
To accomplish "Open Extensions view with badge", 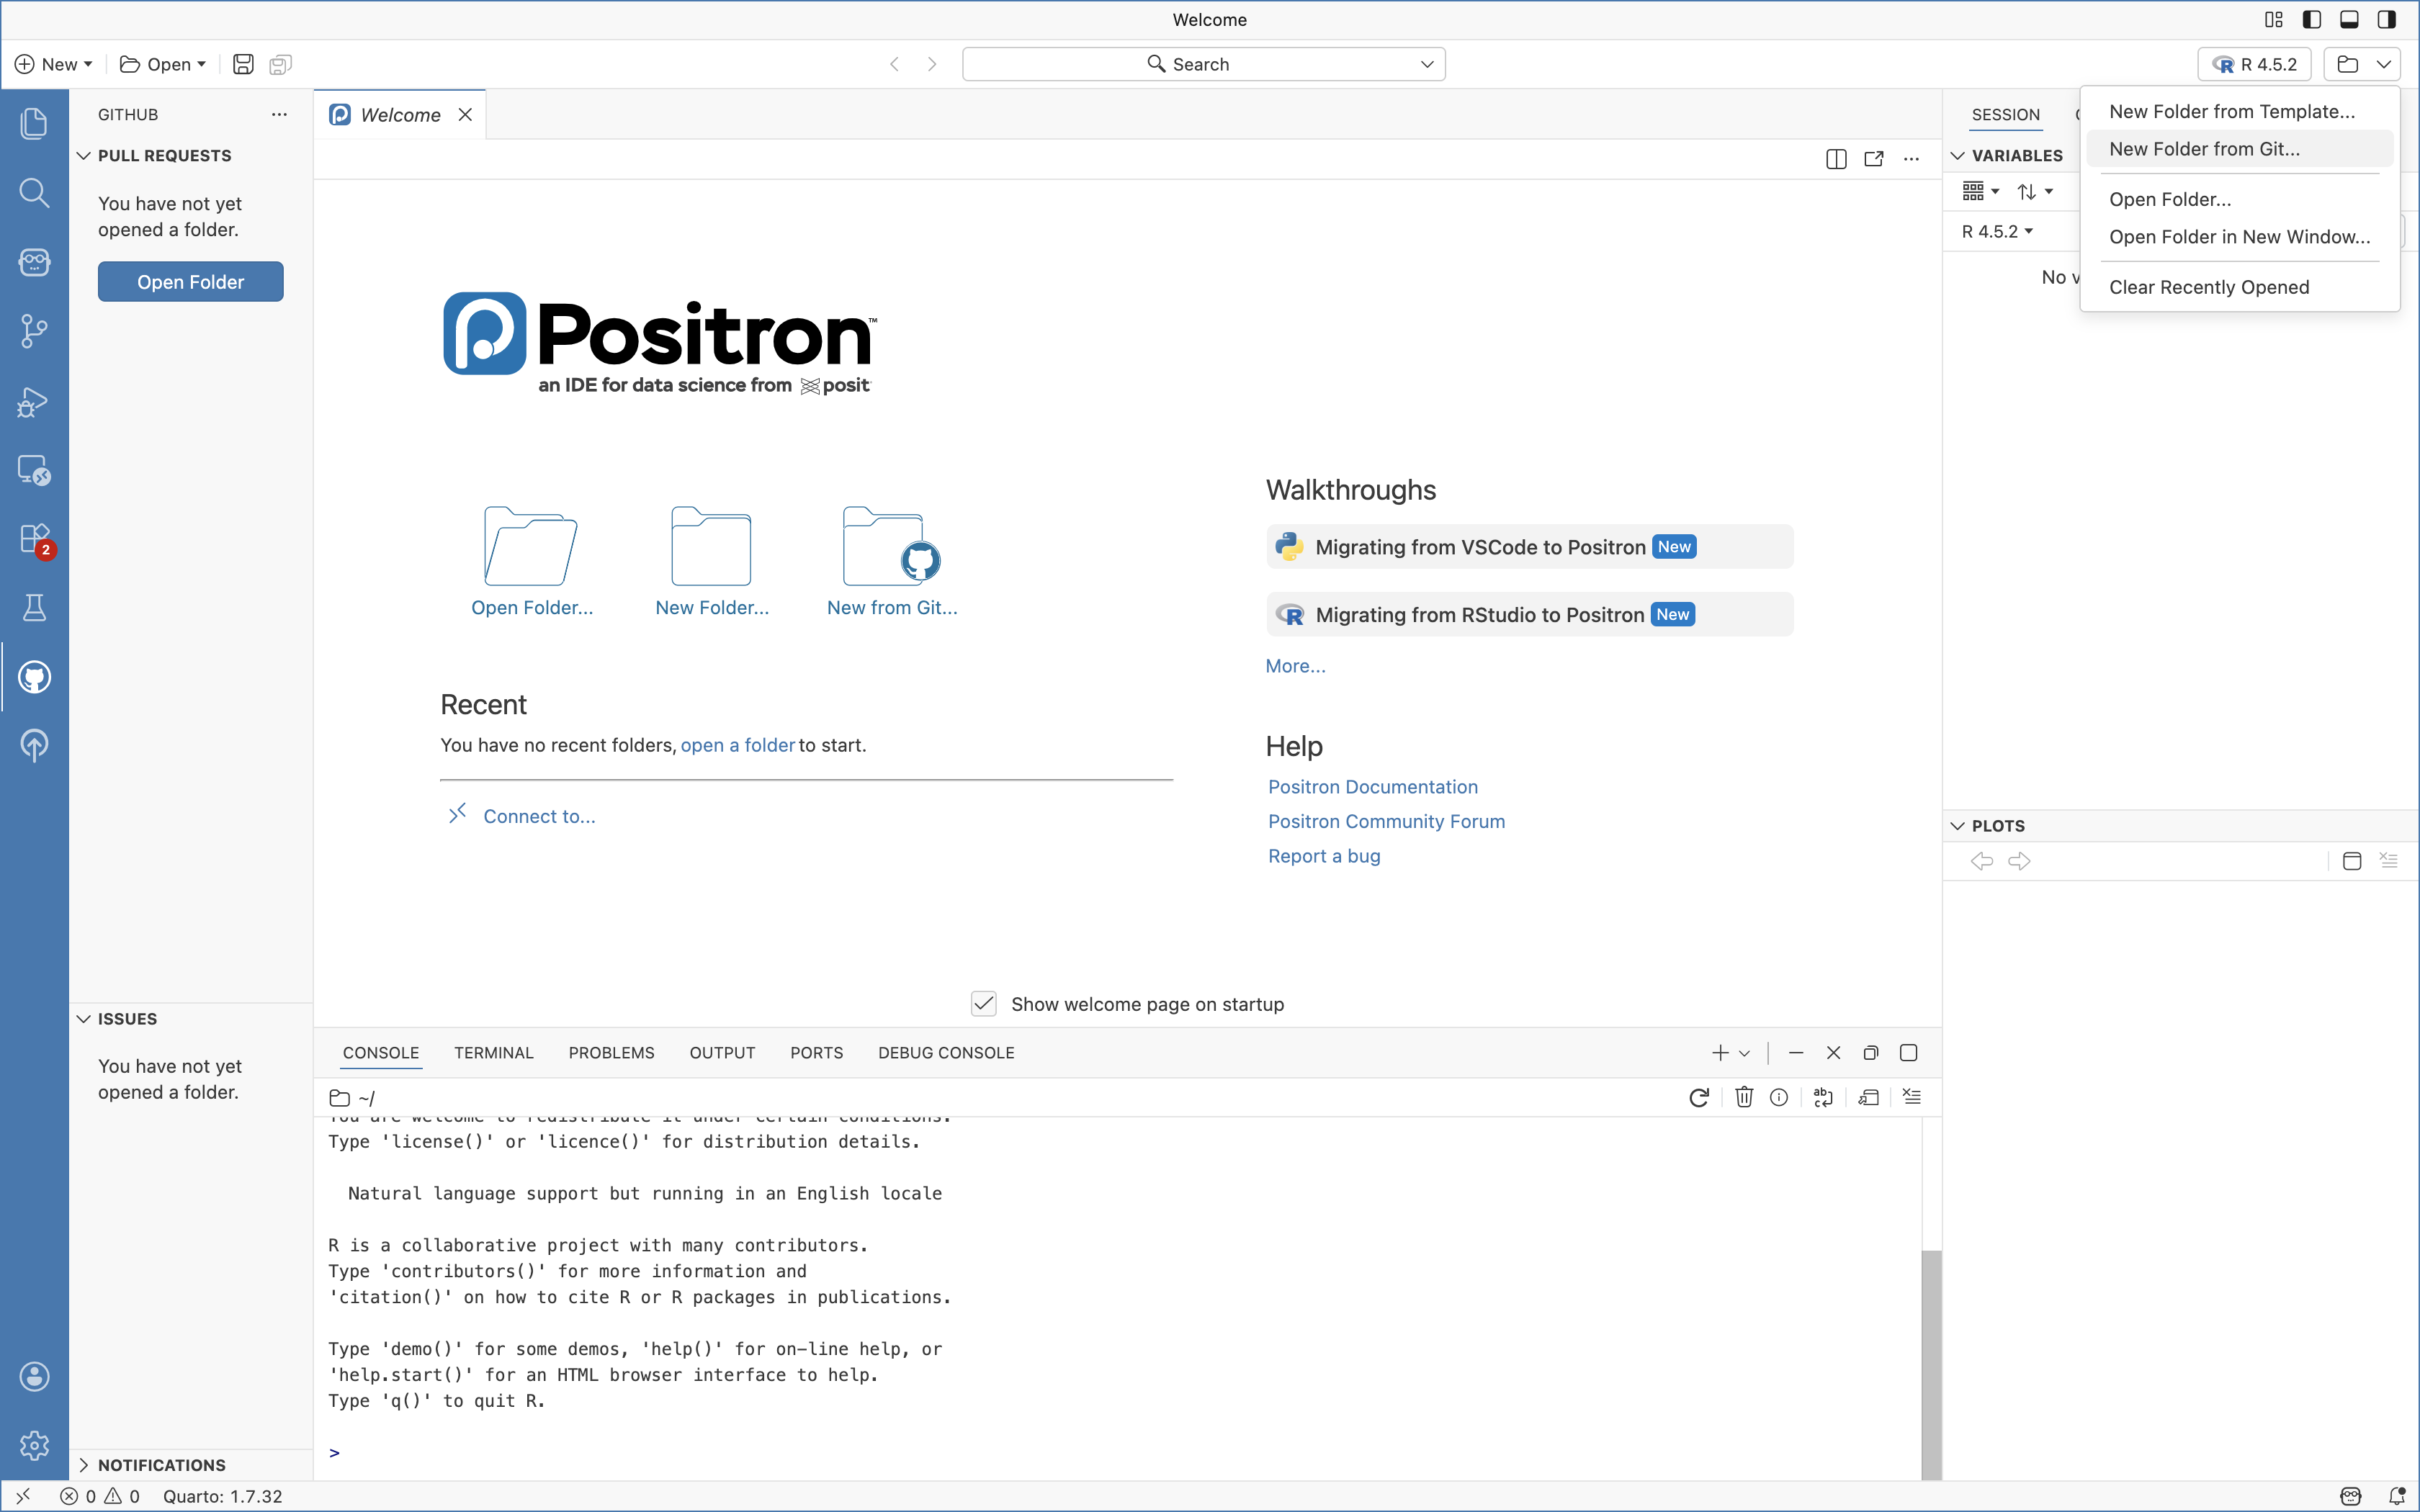I will 34,539.
